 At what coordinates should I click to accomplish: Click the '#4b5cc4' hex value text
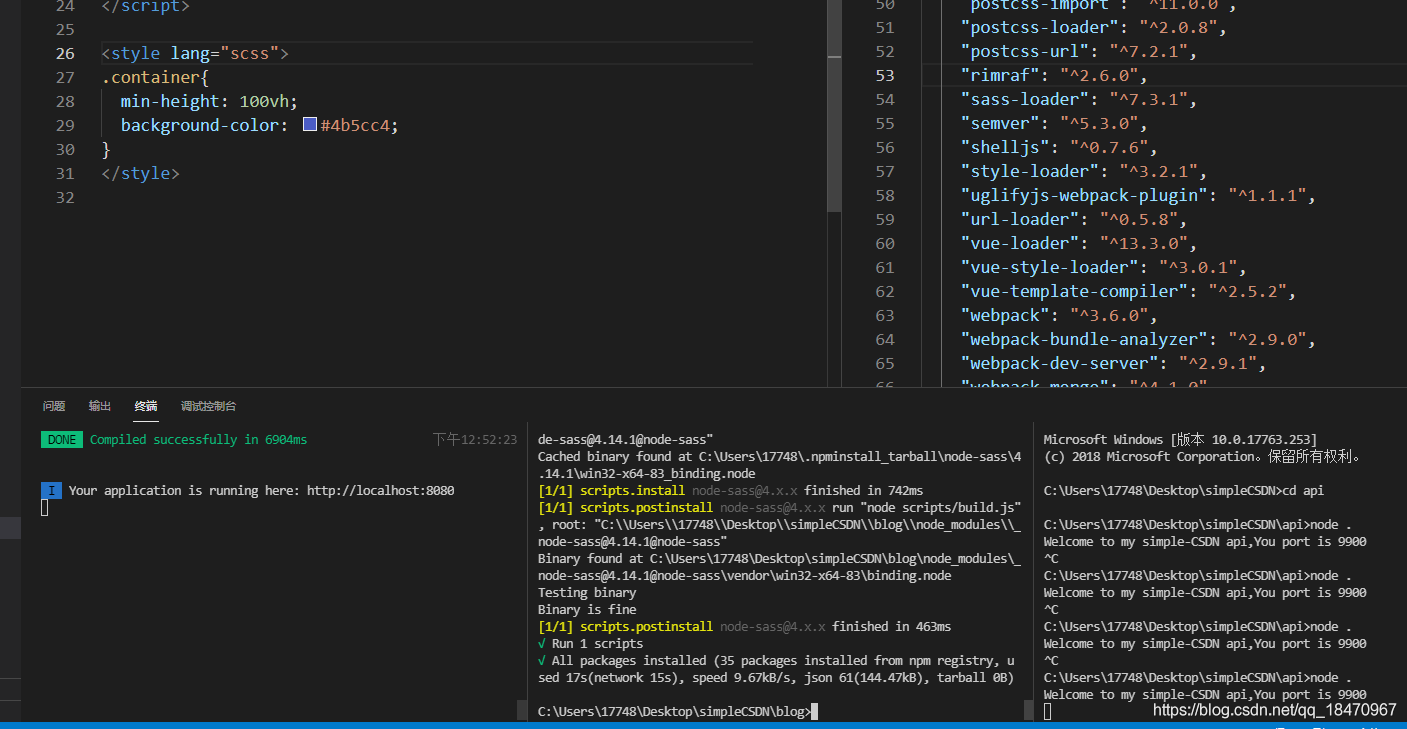click(355, 125)
